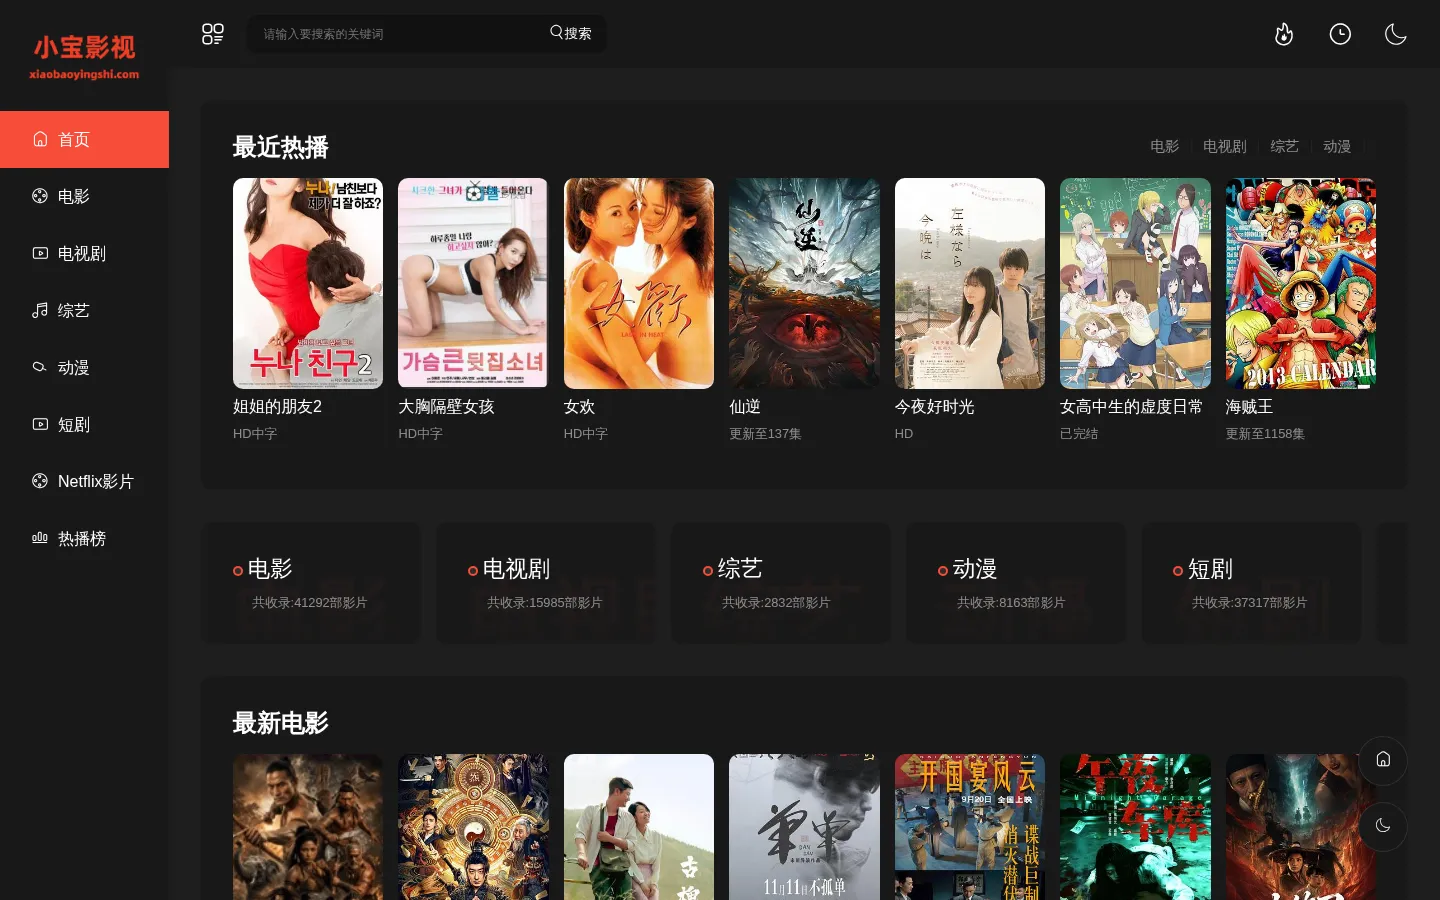This screenshot has height=900, width=1440.
Task: Focus the keyword search input field
Action: (400, 34)
